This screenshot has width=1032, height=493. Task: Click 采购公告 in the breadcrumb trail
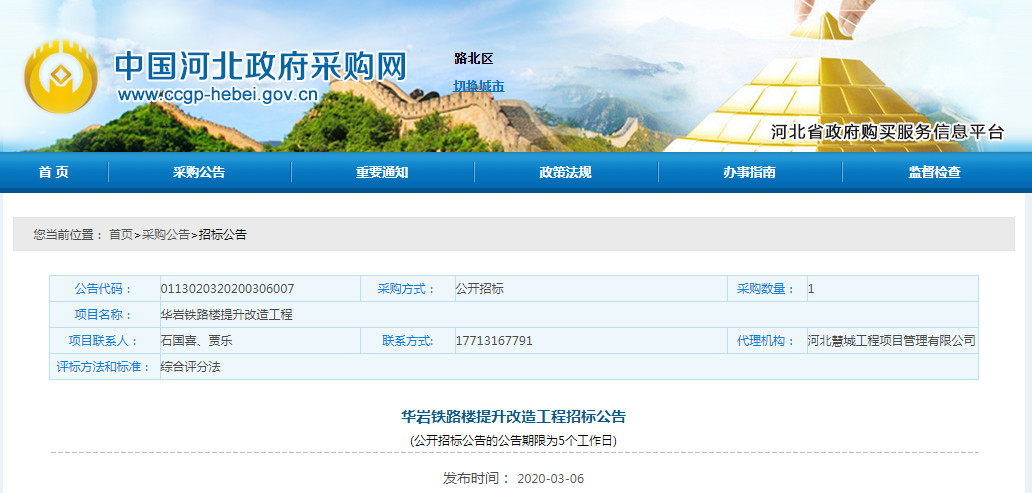click(165, 234)
